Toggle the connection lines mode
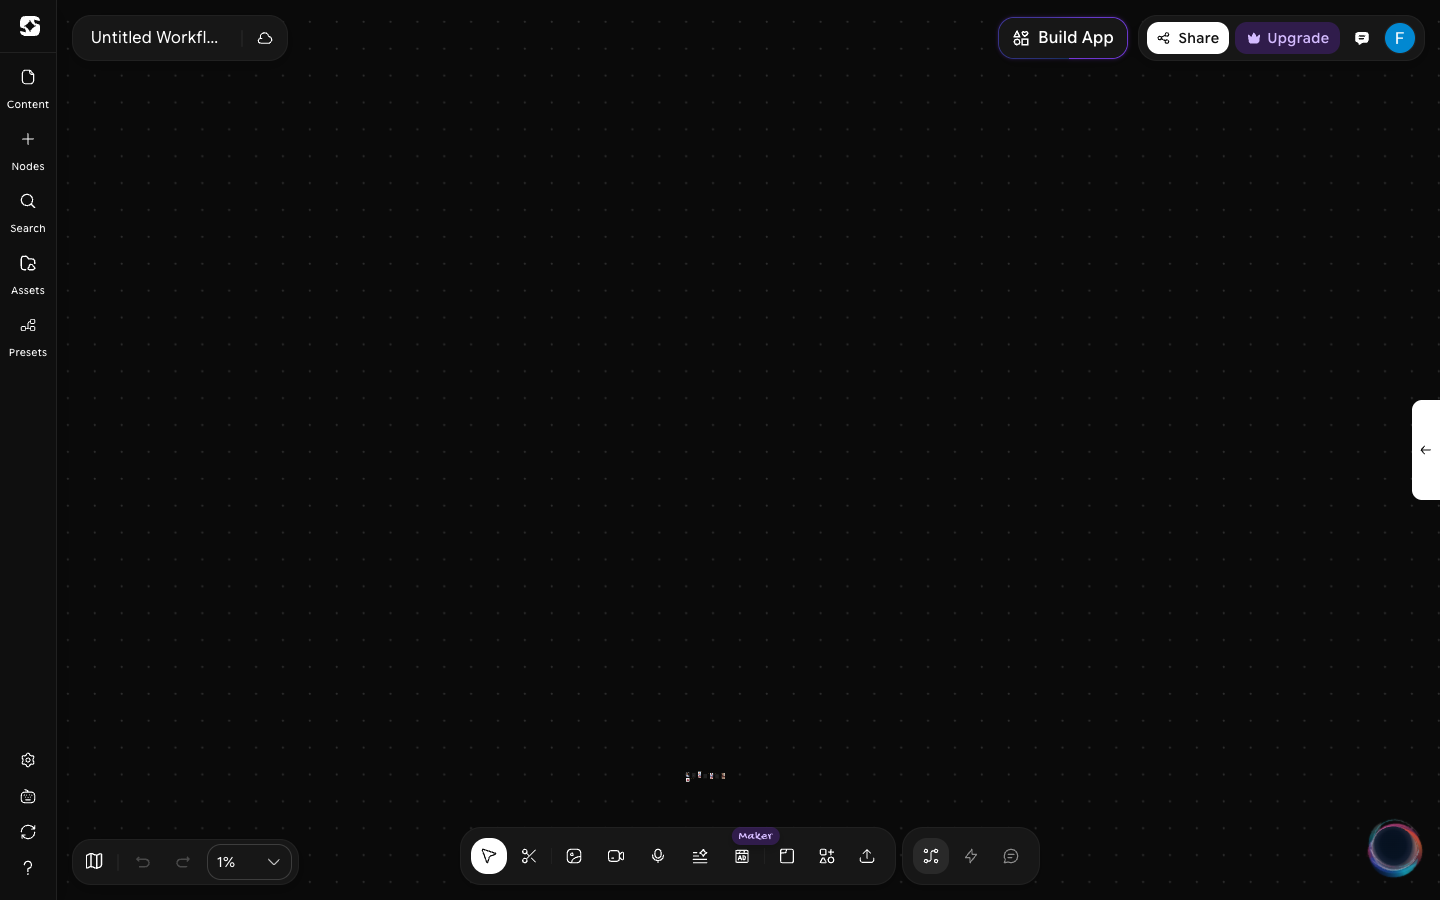The height and width of the screenshot is (900, 1440). [931, 856]
